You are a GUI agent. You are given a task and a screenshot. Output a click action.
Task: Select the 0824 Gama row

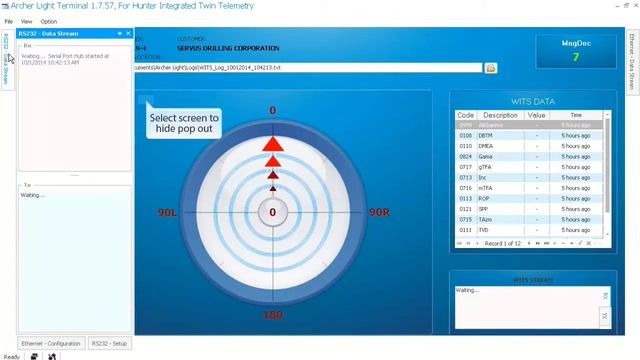tap(529, 157)
